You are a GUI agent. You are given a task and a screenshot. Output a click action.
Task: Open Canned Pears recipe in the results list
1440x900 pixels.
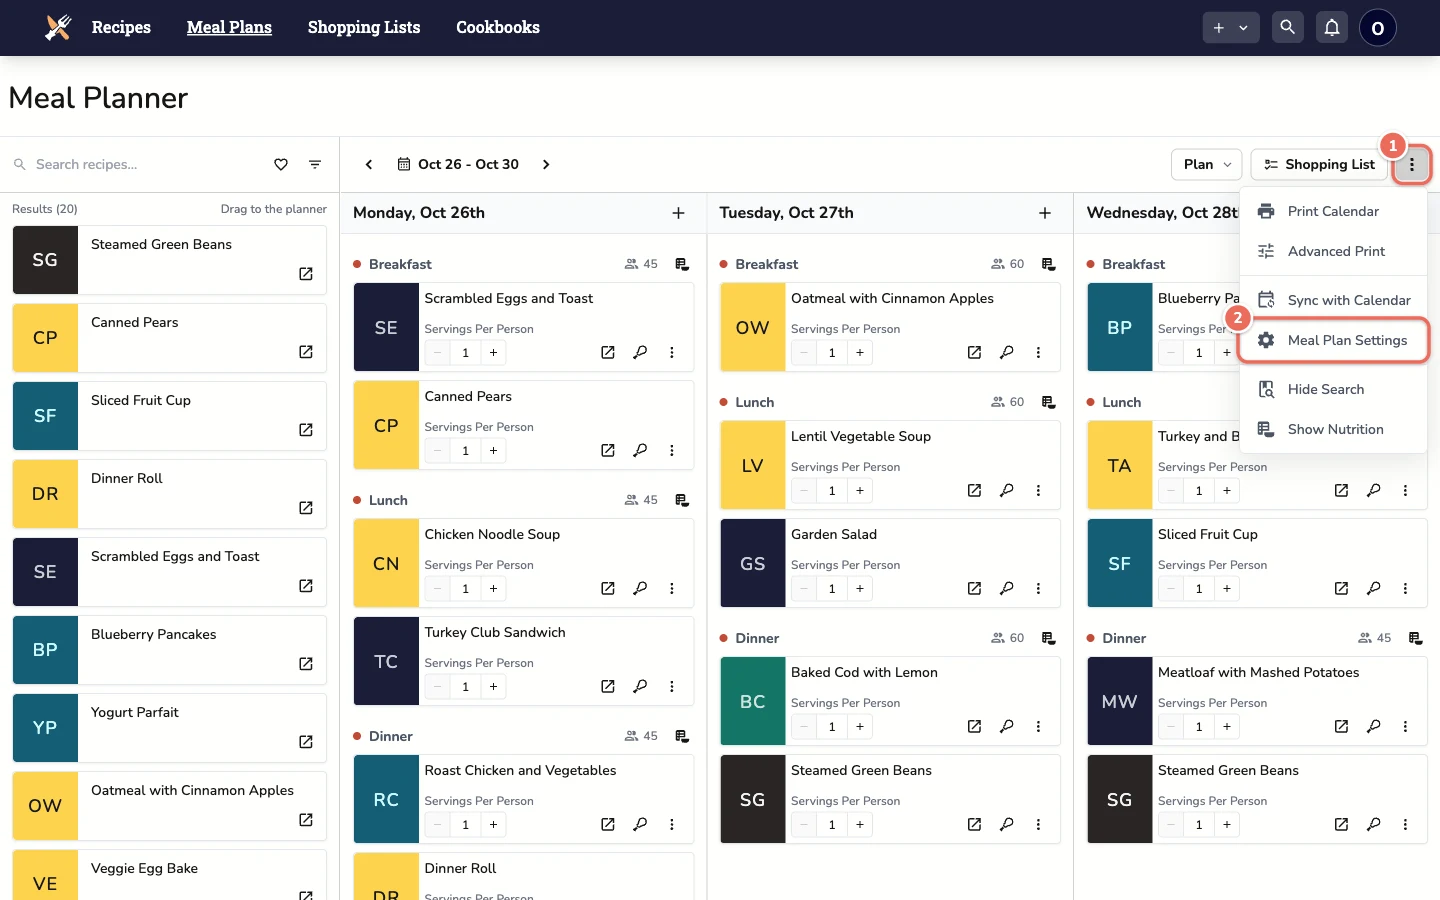pyautogui.click(x=306, y=352)
